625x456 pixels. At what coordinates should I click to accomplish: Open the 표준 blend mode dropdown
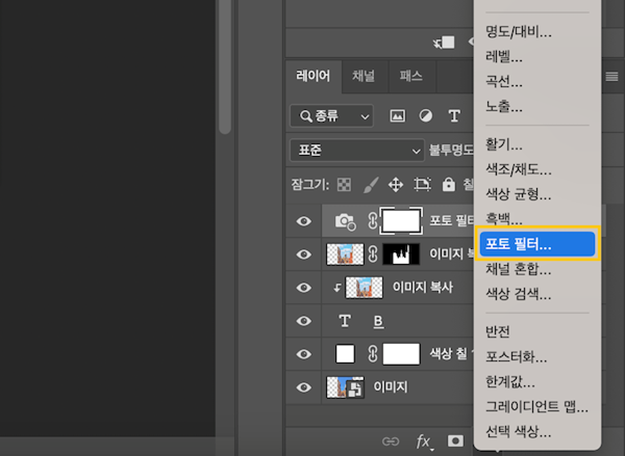(357, 150)
